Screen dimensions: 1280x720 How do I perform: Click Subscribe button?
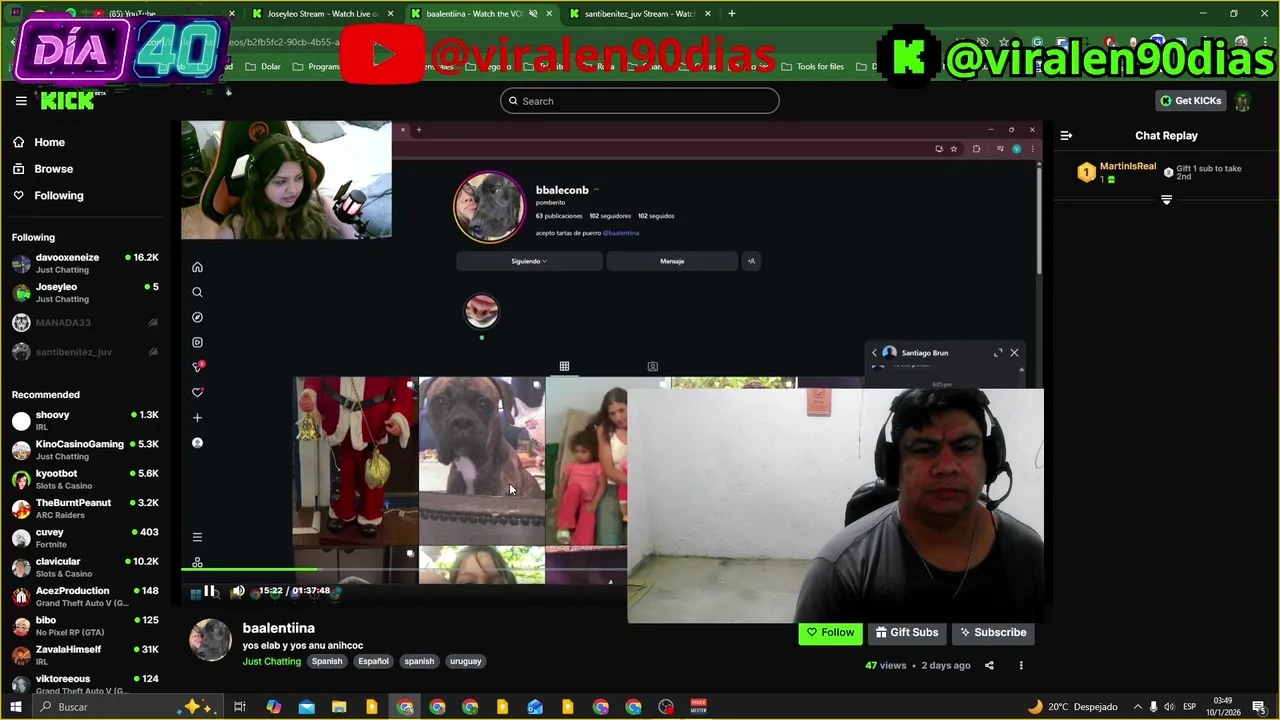pyautogui.click(x=992, y=633)
